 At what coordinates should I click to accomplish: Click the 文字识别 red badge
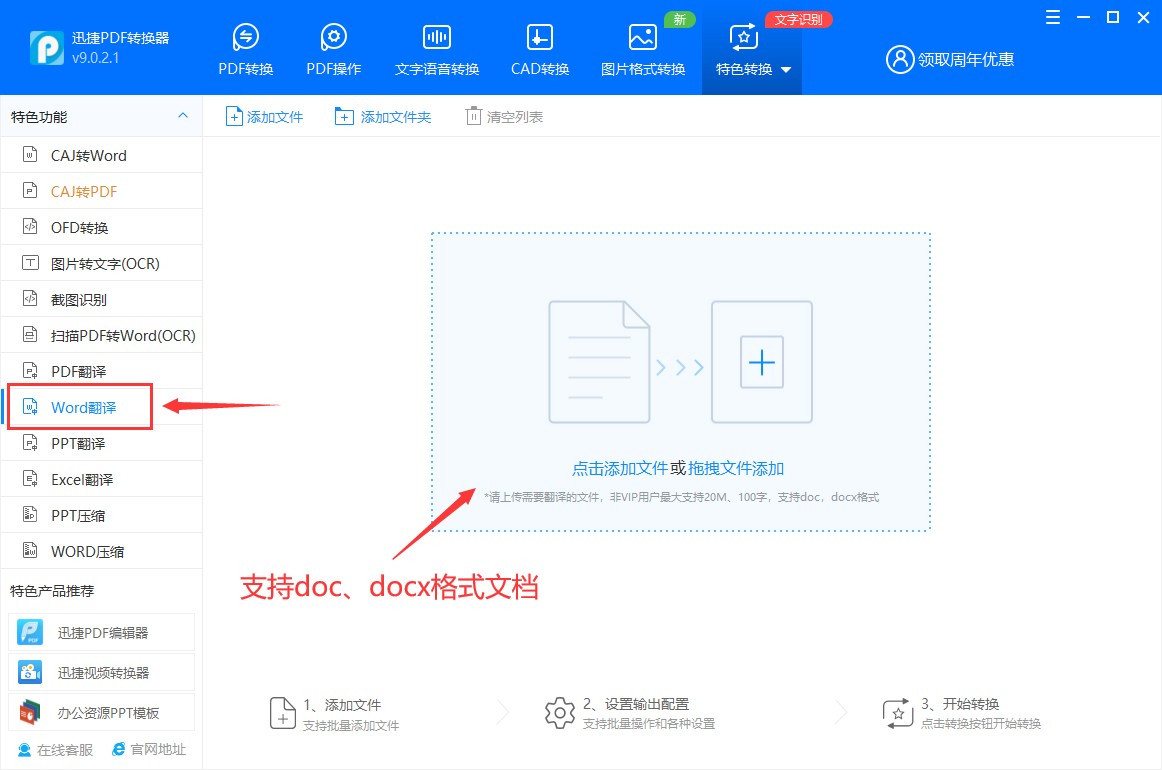click(x=798, y=19)
